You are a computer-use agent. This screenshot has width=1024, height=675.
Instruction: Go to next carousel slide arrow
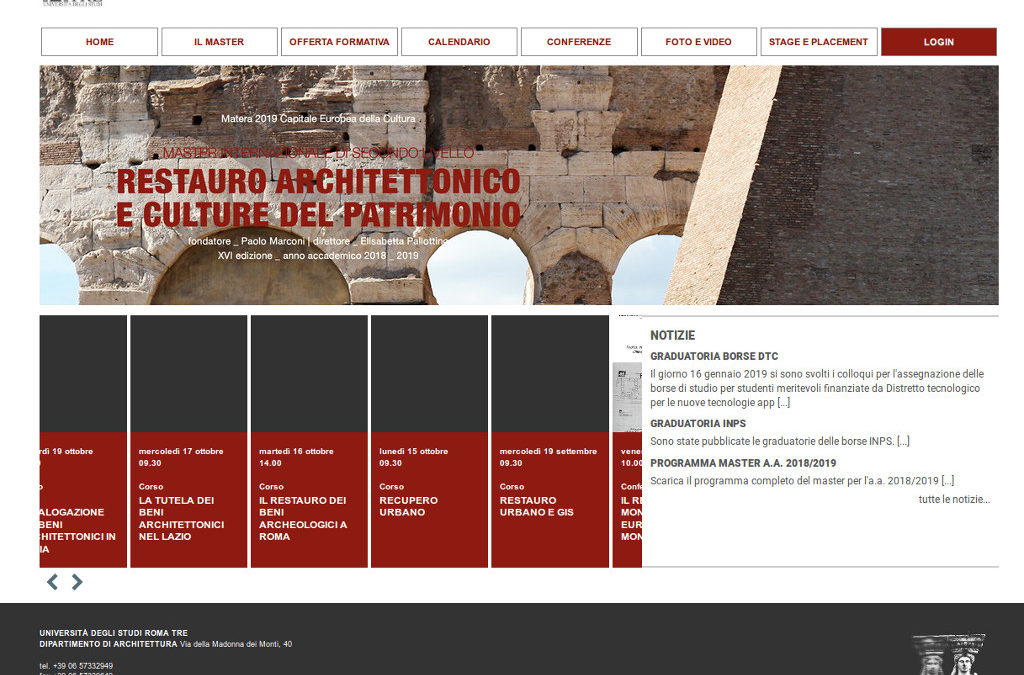click(77, 582)
